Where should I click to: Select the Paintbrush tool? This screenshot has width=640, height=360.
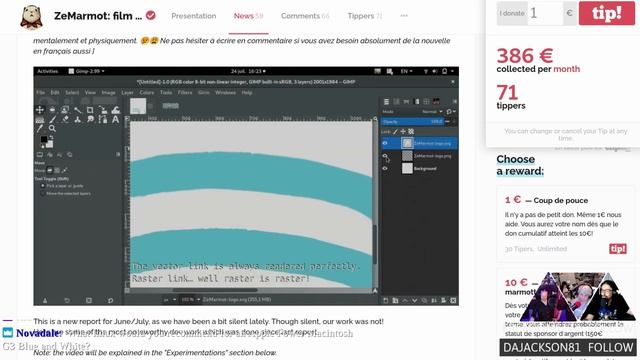52,119
